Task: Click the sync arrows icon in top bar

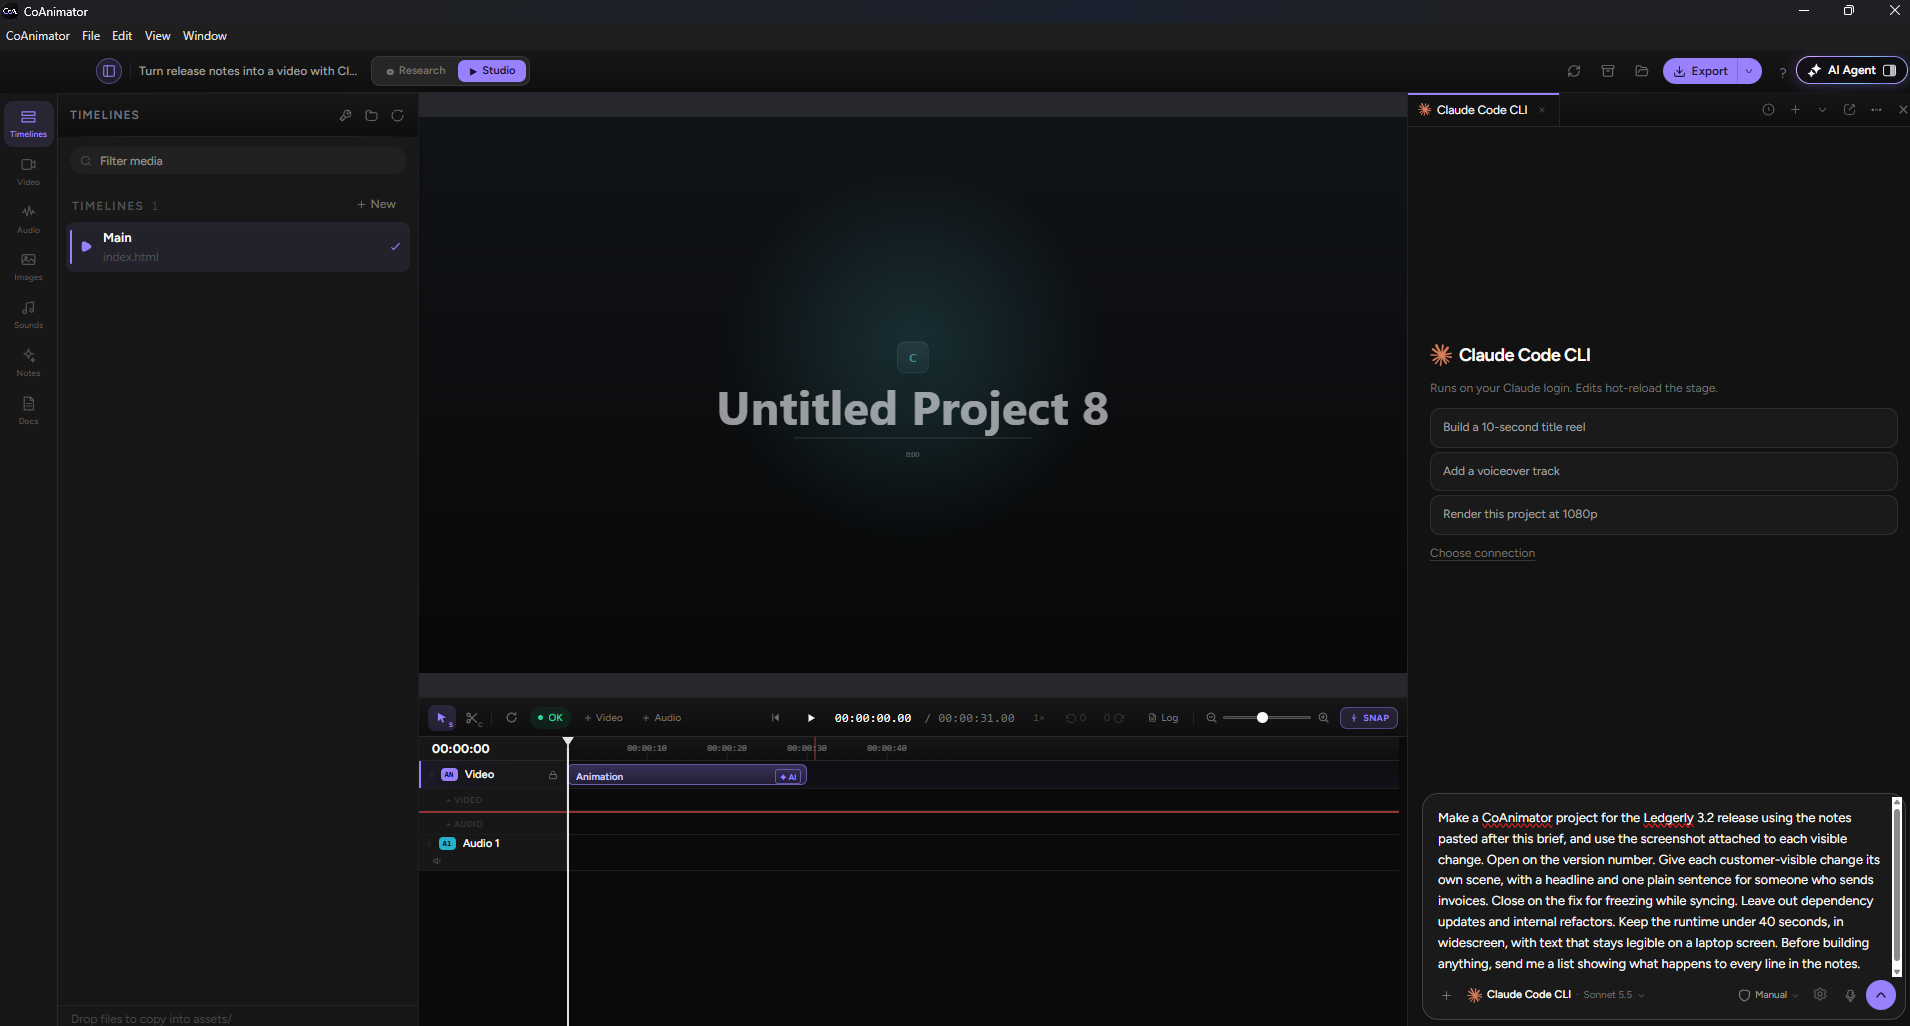Action: coord(1574,71)
